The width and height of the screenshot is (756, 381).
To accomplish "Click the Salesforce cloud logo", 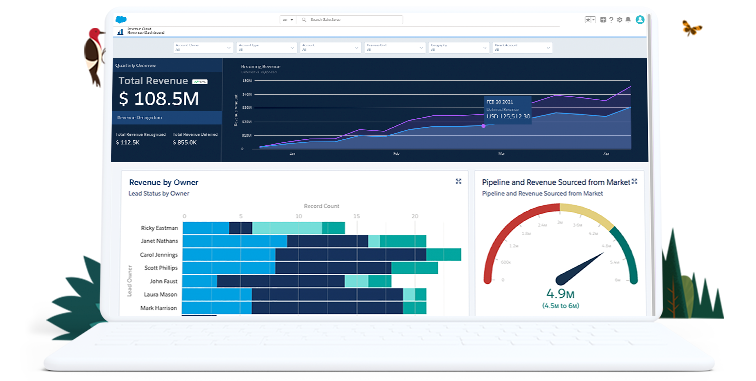I will [x=121, y=19].
